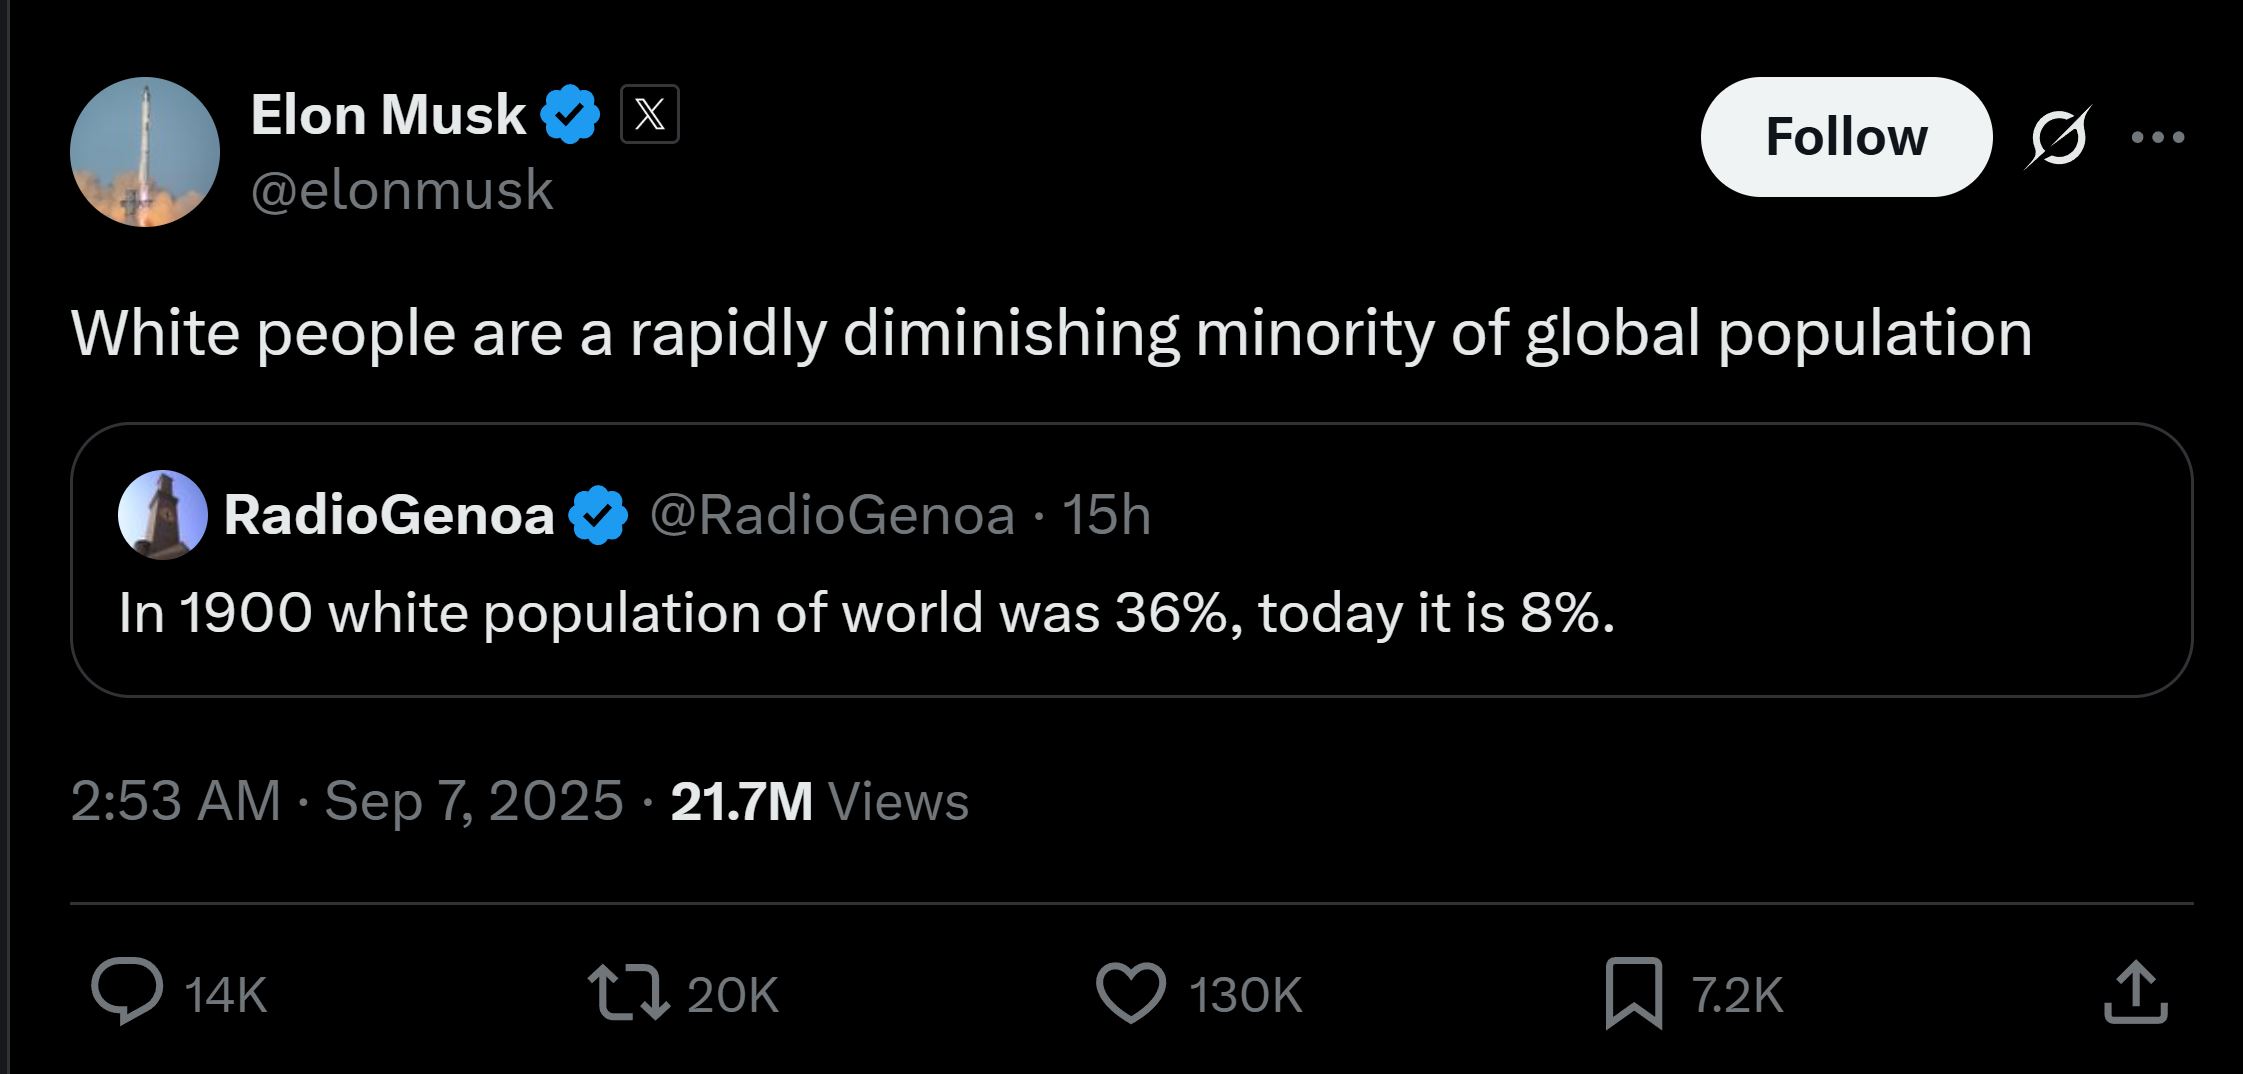Open the @RadioGenoa handle in quoted post
The height and width of the screenshot is (1074, 2243).
832,515
